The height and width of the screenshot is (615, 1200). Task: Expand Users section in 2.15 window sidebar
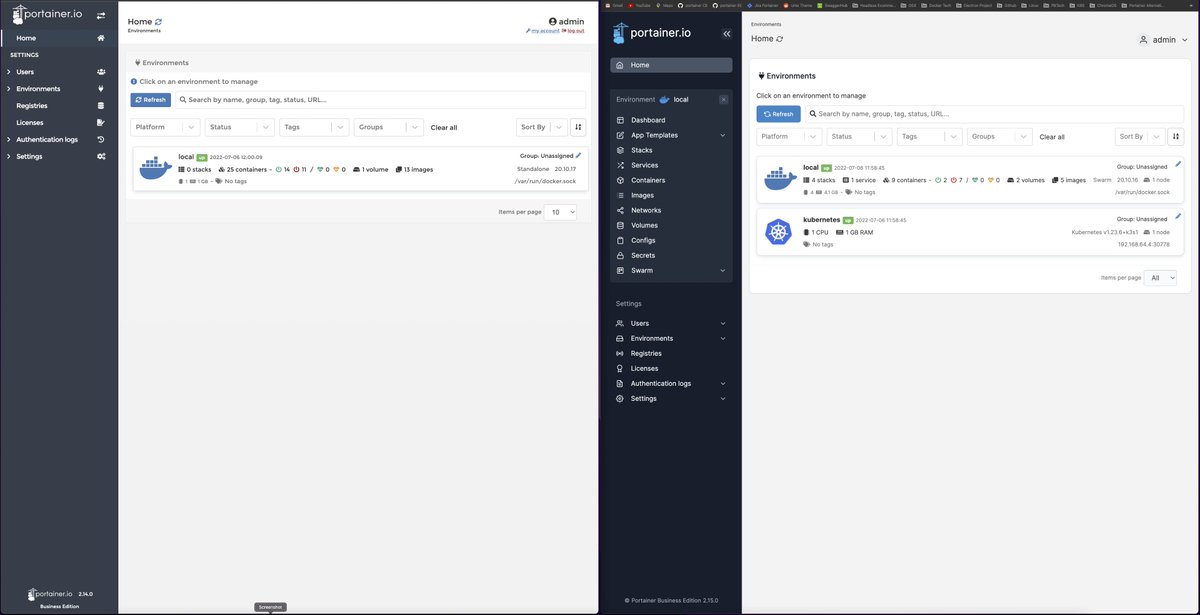(723, 323)
